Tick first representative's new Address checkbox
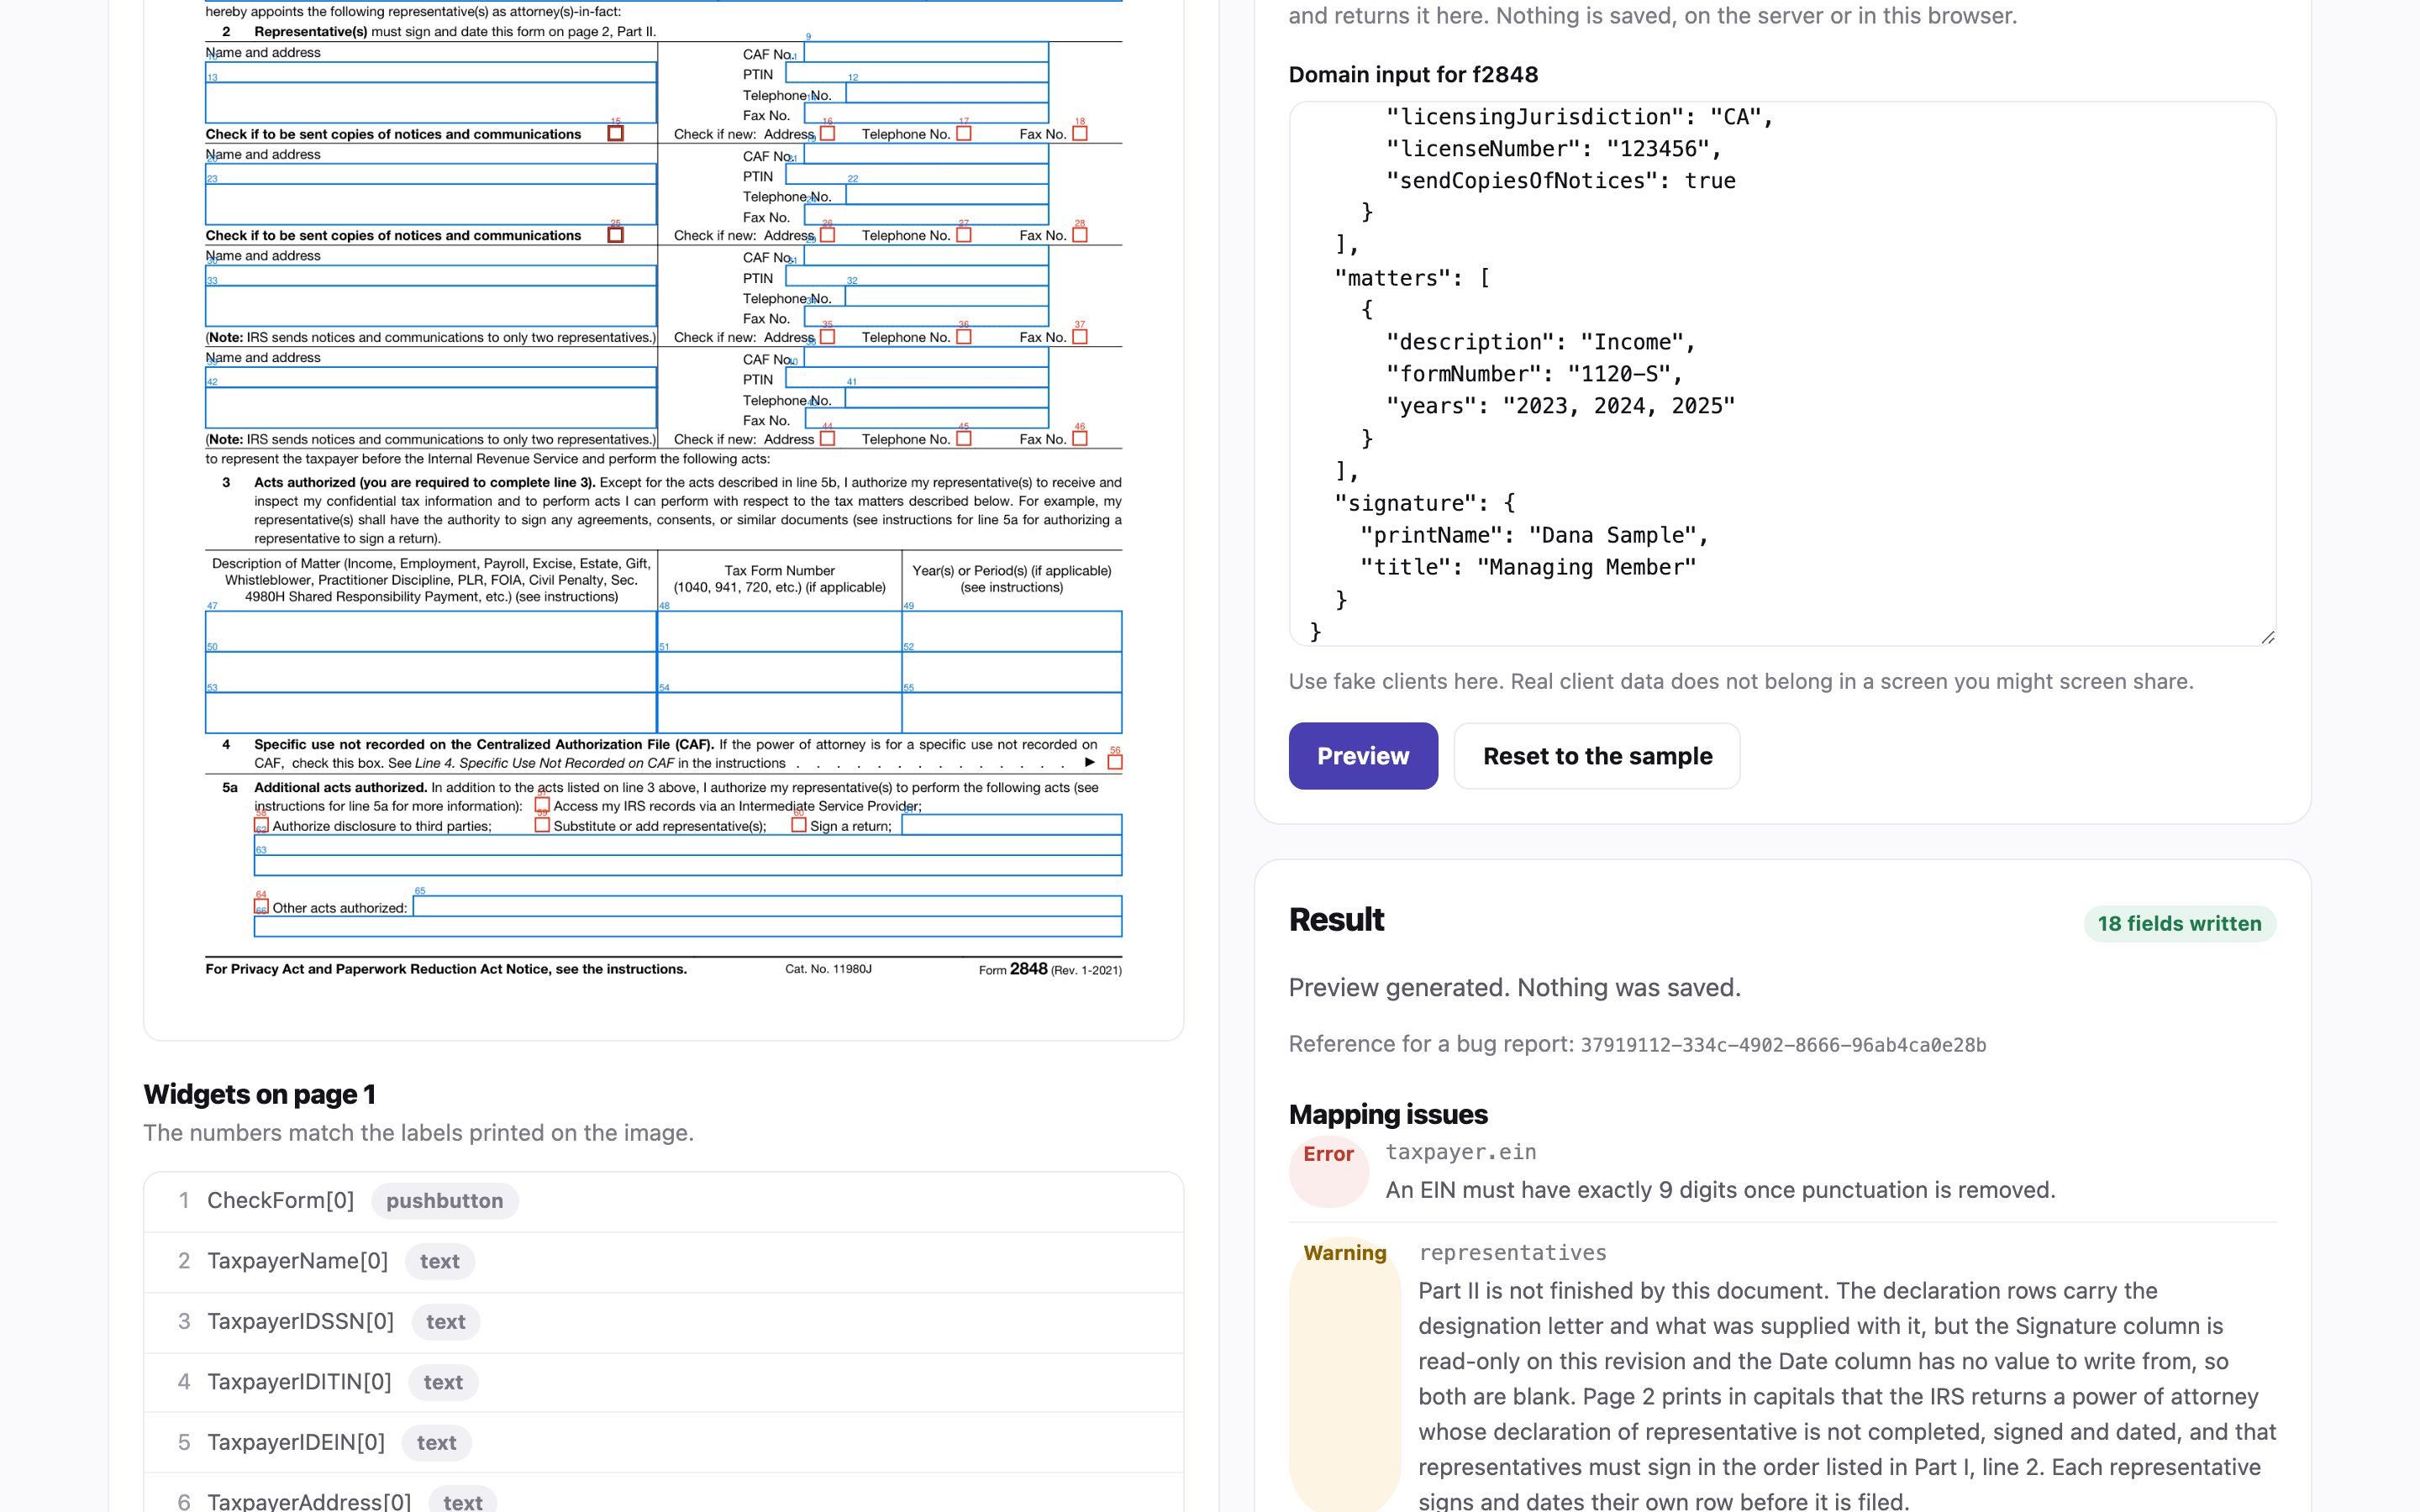Viewport: 2420px width, 1512px height. [x=827, y=133]
